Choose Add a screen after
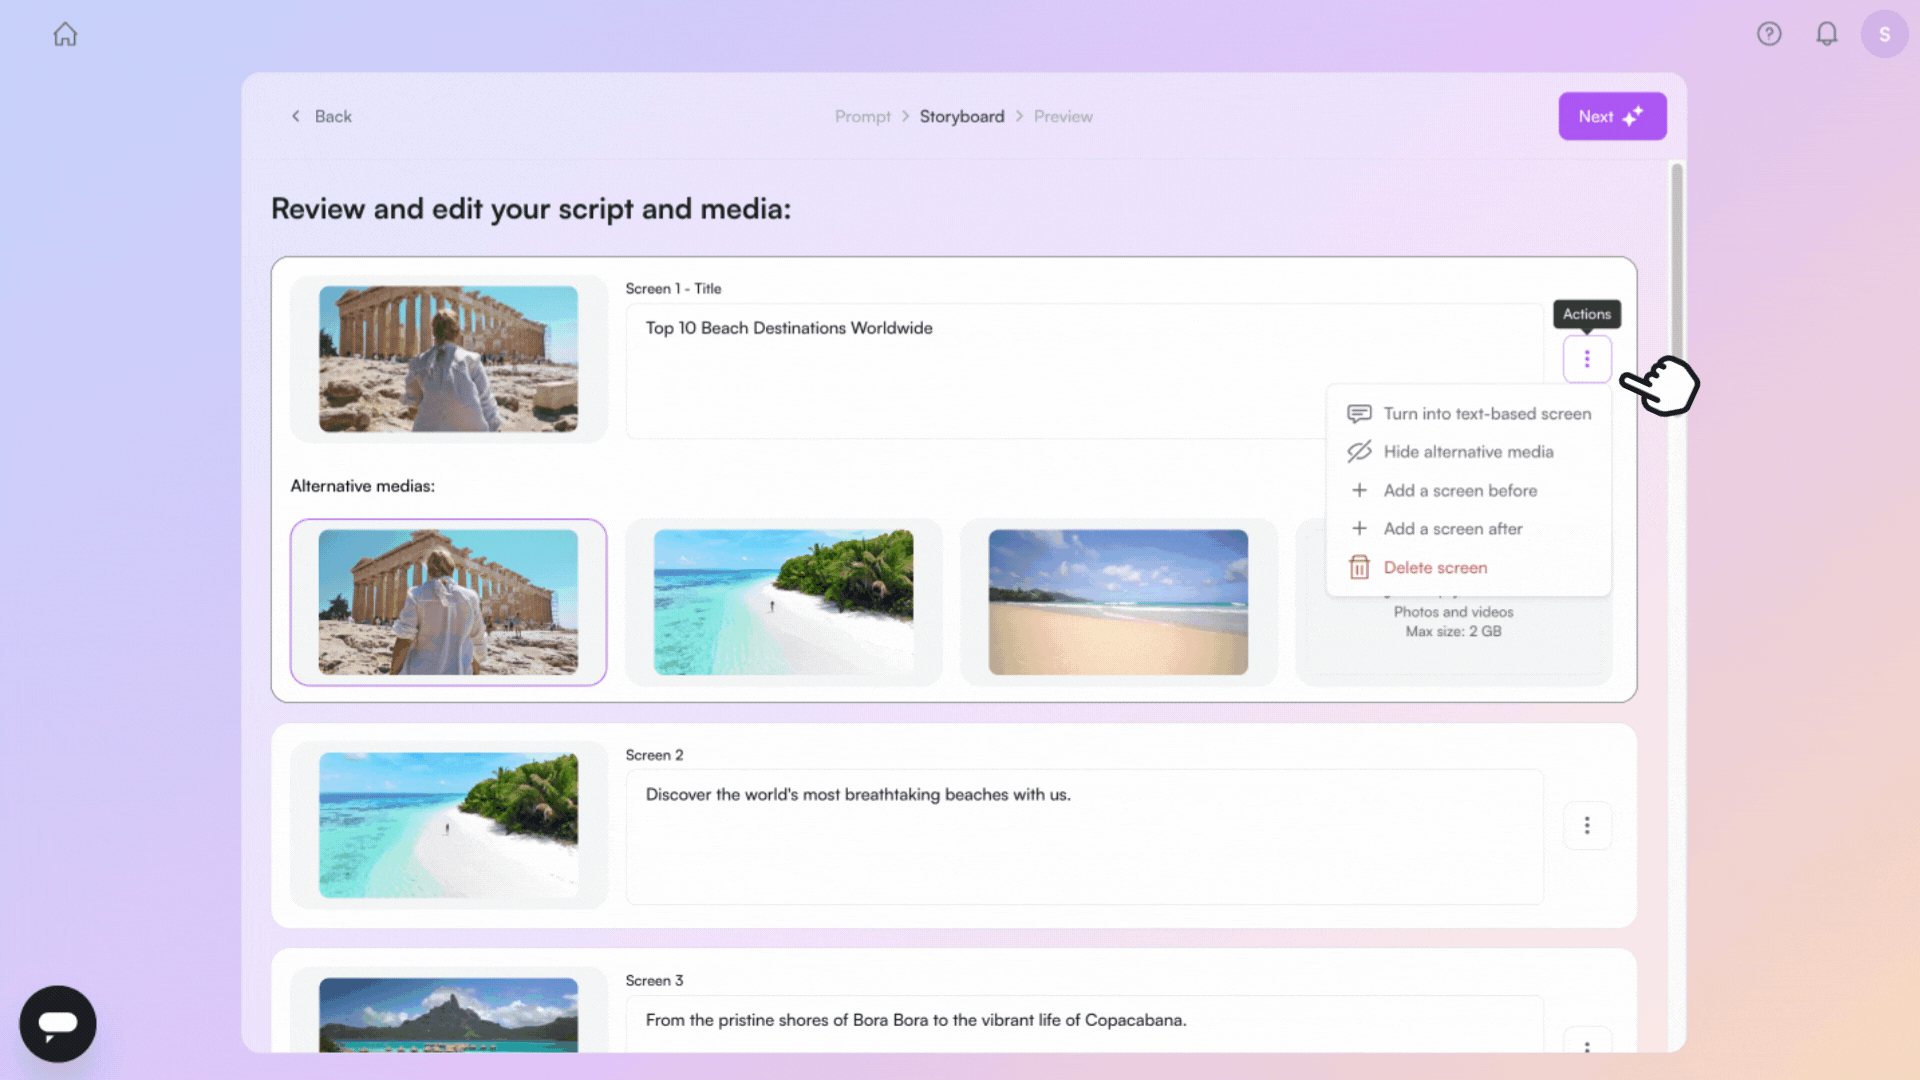The width and height of the screenshot is (1920, 1080). point(1469,529)
